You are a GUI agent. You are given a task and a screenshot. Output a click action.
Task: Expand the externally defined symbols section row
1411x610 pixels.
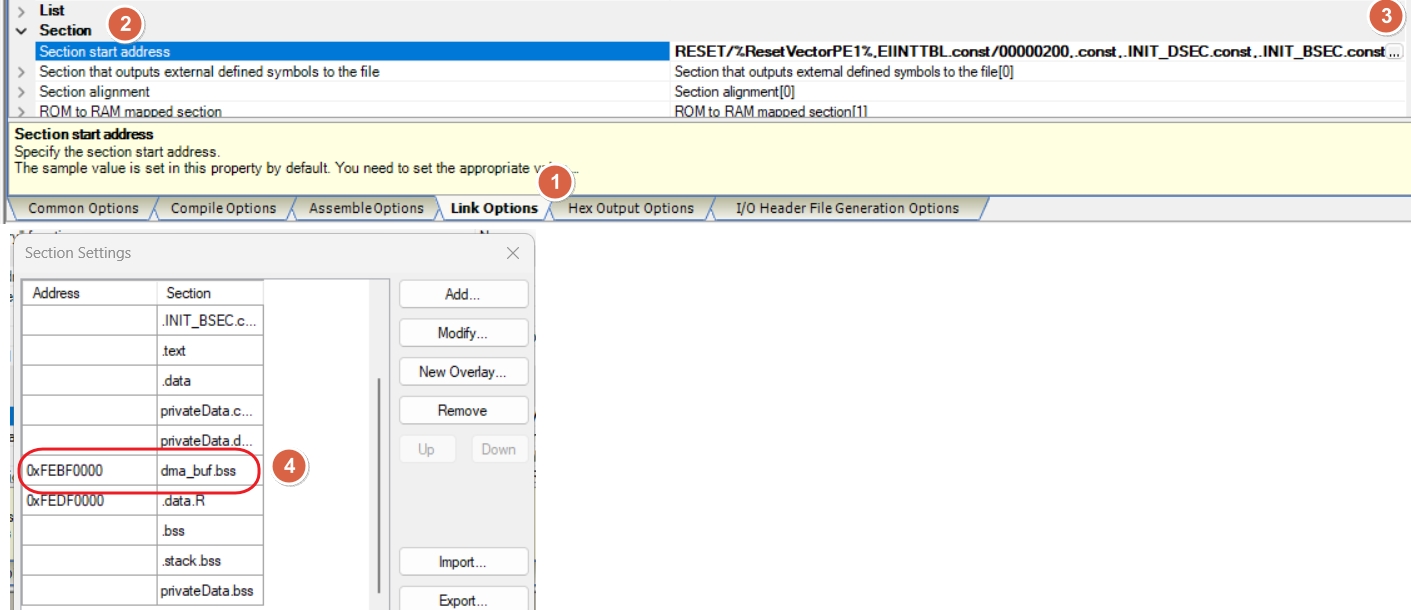21,72
